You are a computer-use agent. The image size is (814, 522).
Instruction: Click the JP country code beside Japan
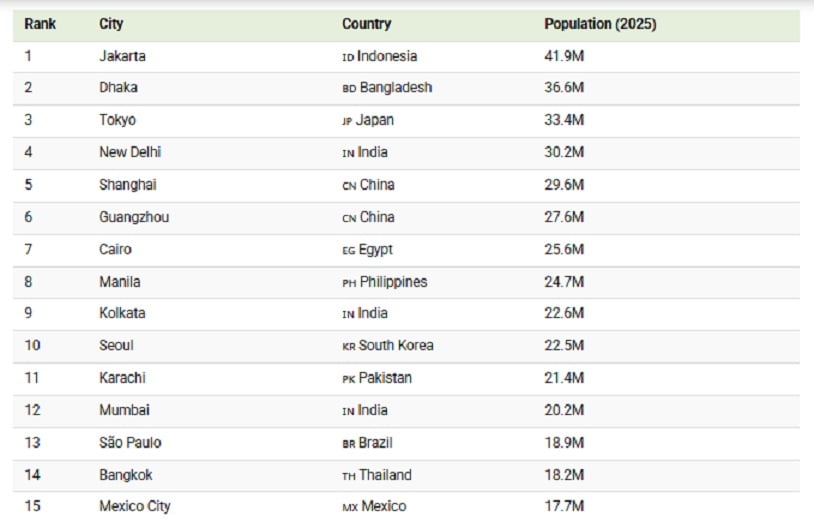tap(348, 121)
